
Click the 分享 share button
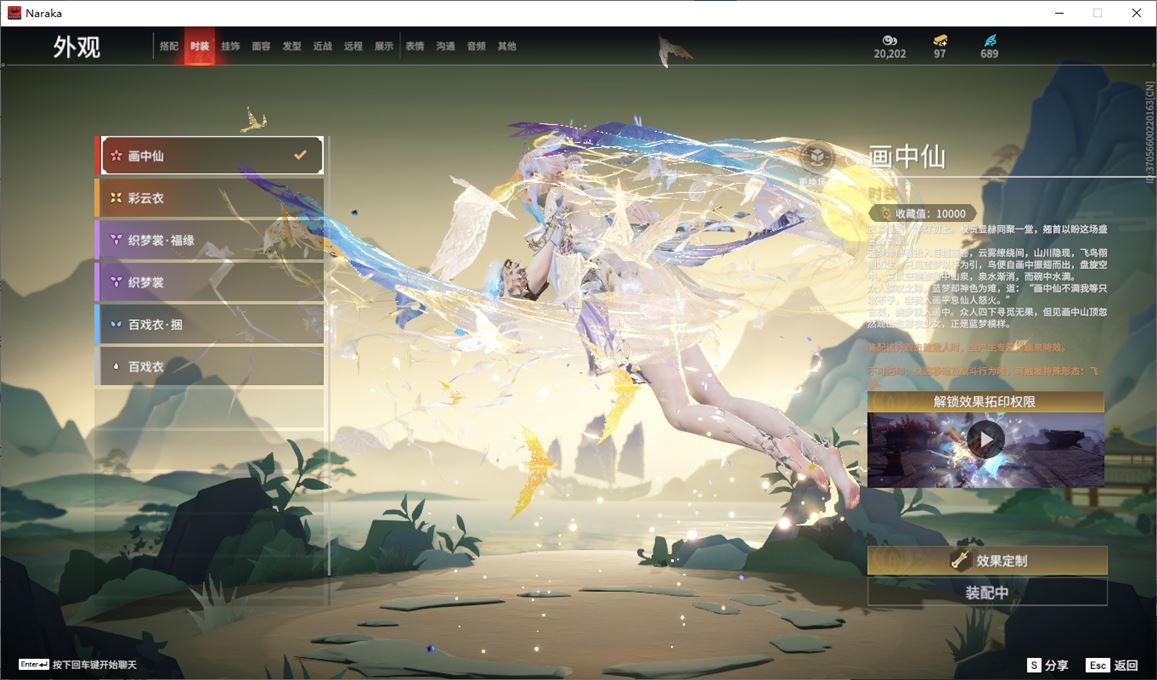pos(1049,665)
